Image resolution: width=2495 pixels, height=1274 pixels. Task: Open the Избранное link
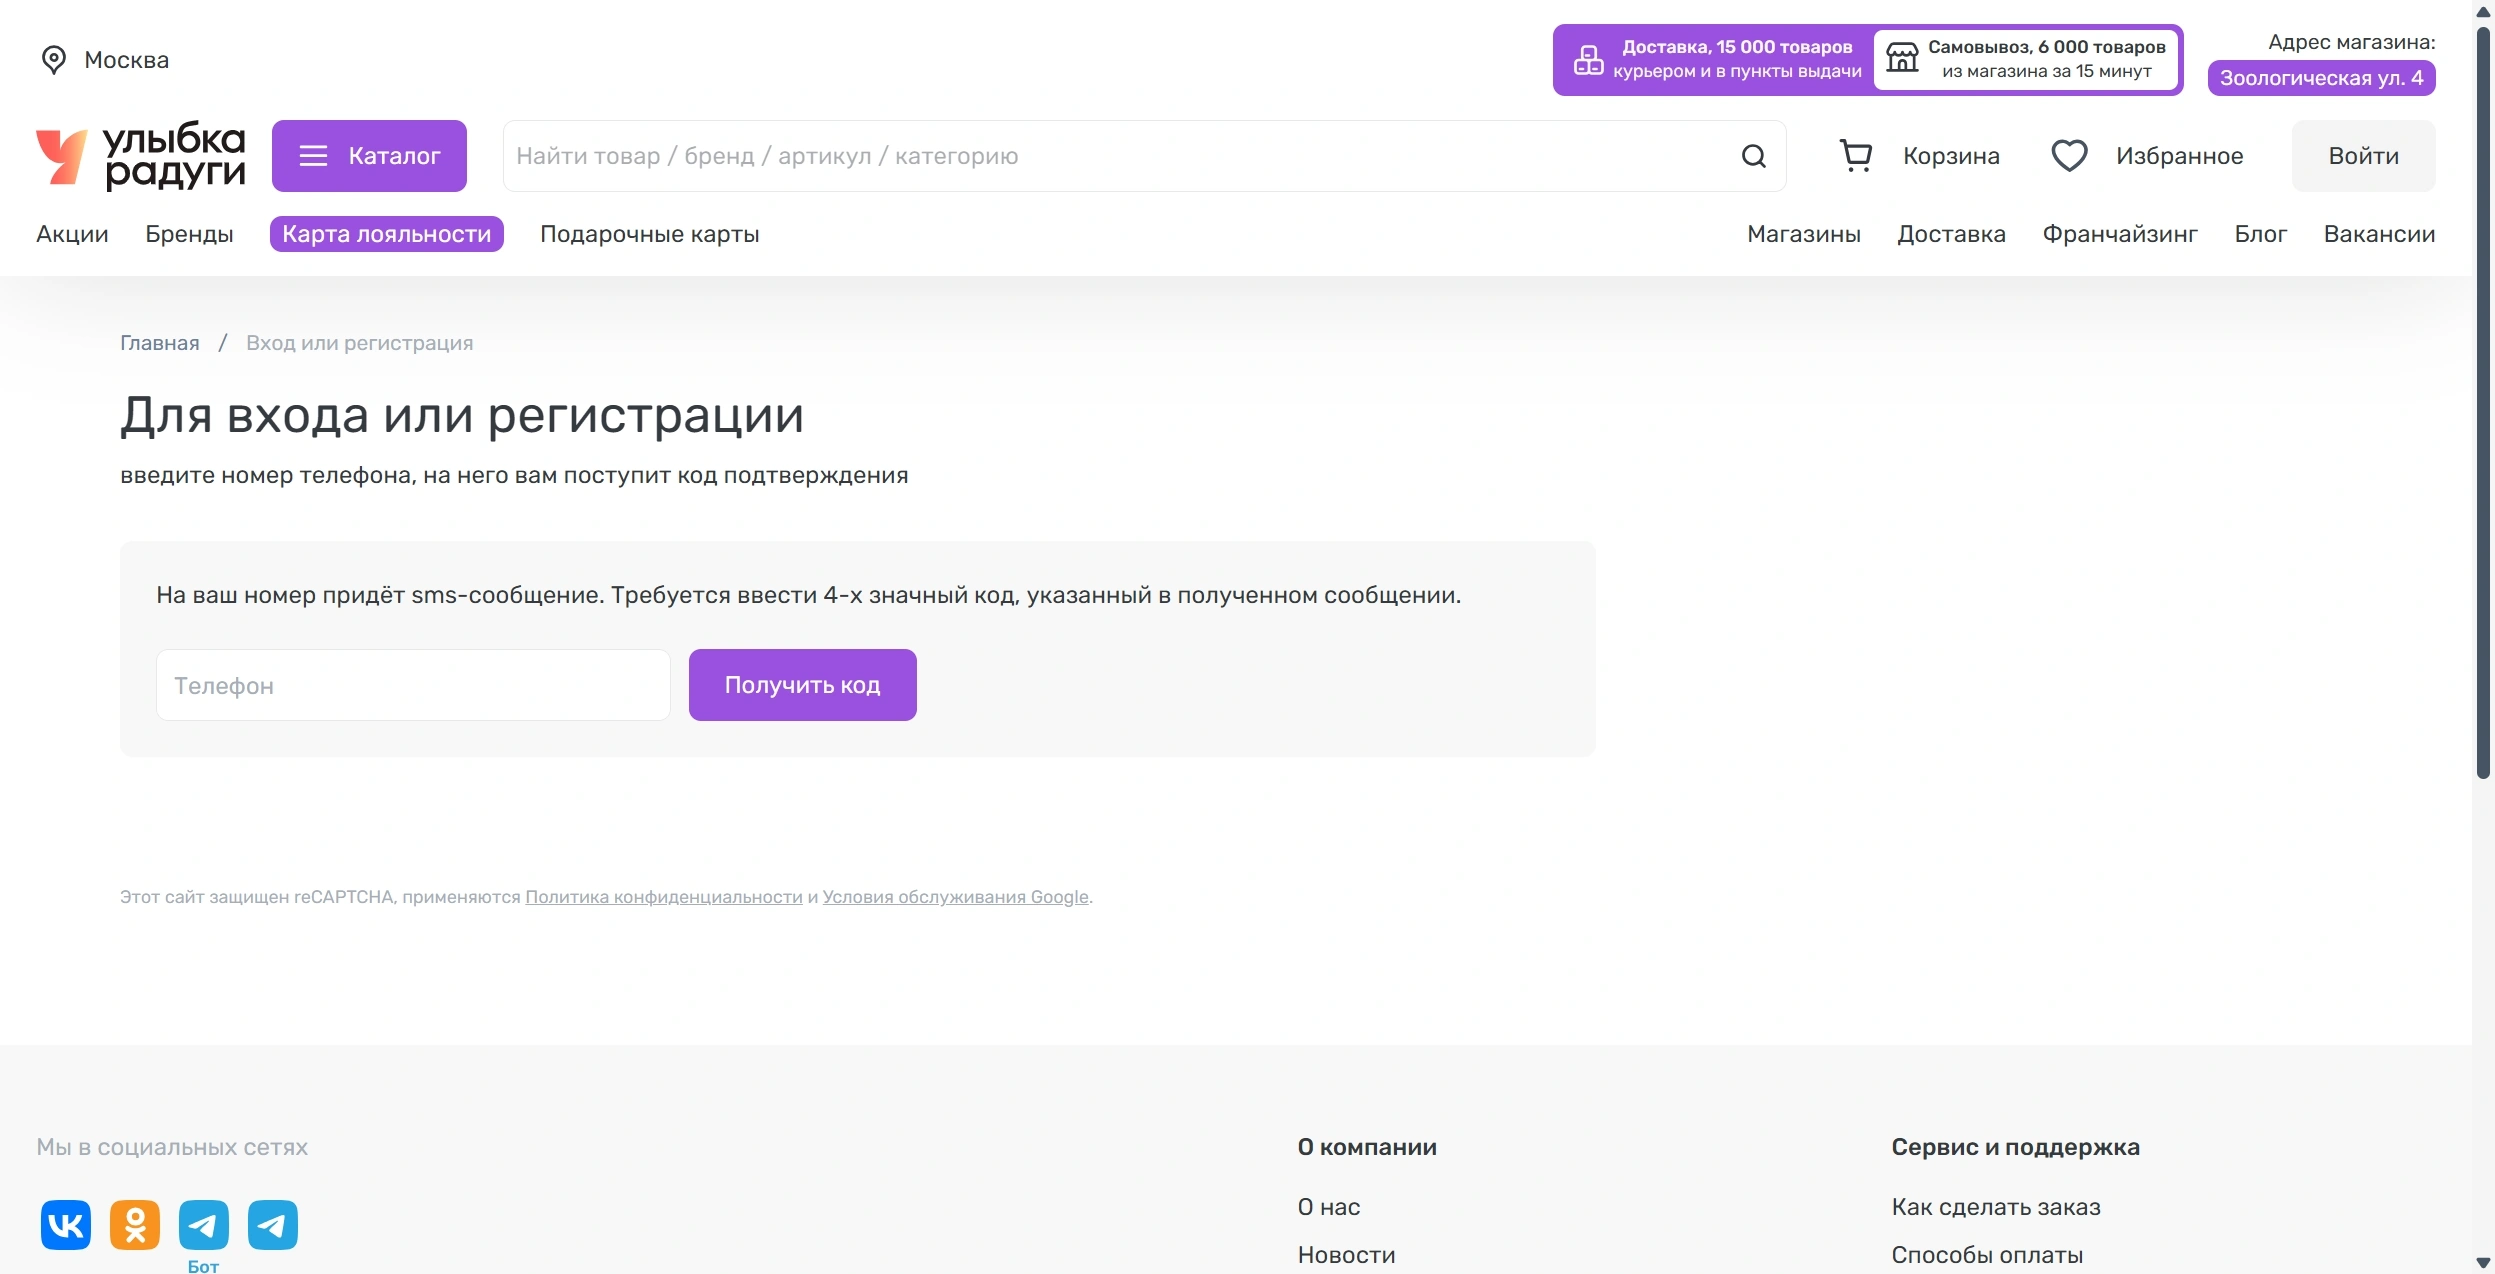click(2180, 156)
